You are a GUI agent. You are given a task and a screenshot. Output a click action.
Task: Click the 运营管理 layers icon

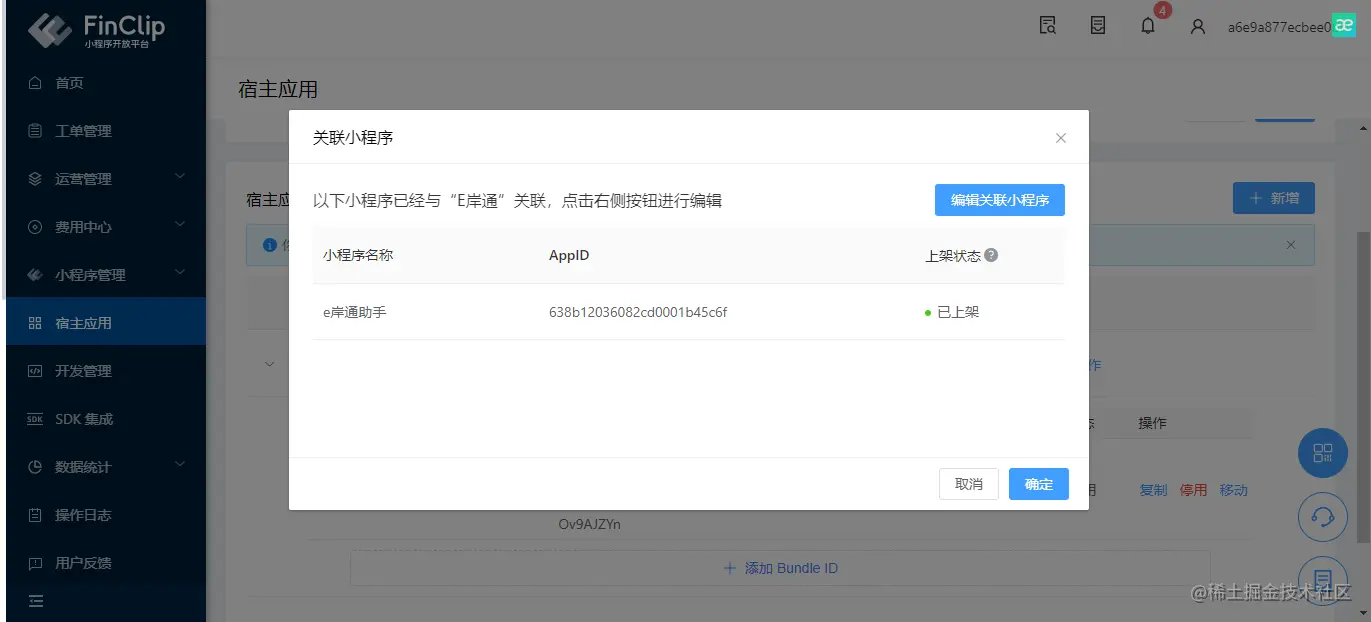point(35,179)
